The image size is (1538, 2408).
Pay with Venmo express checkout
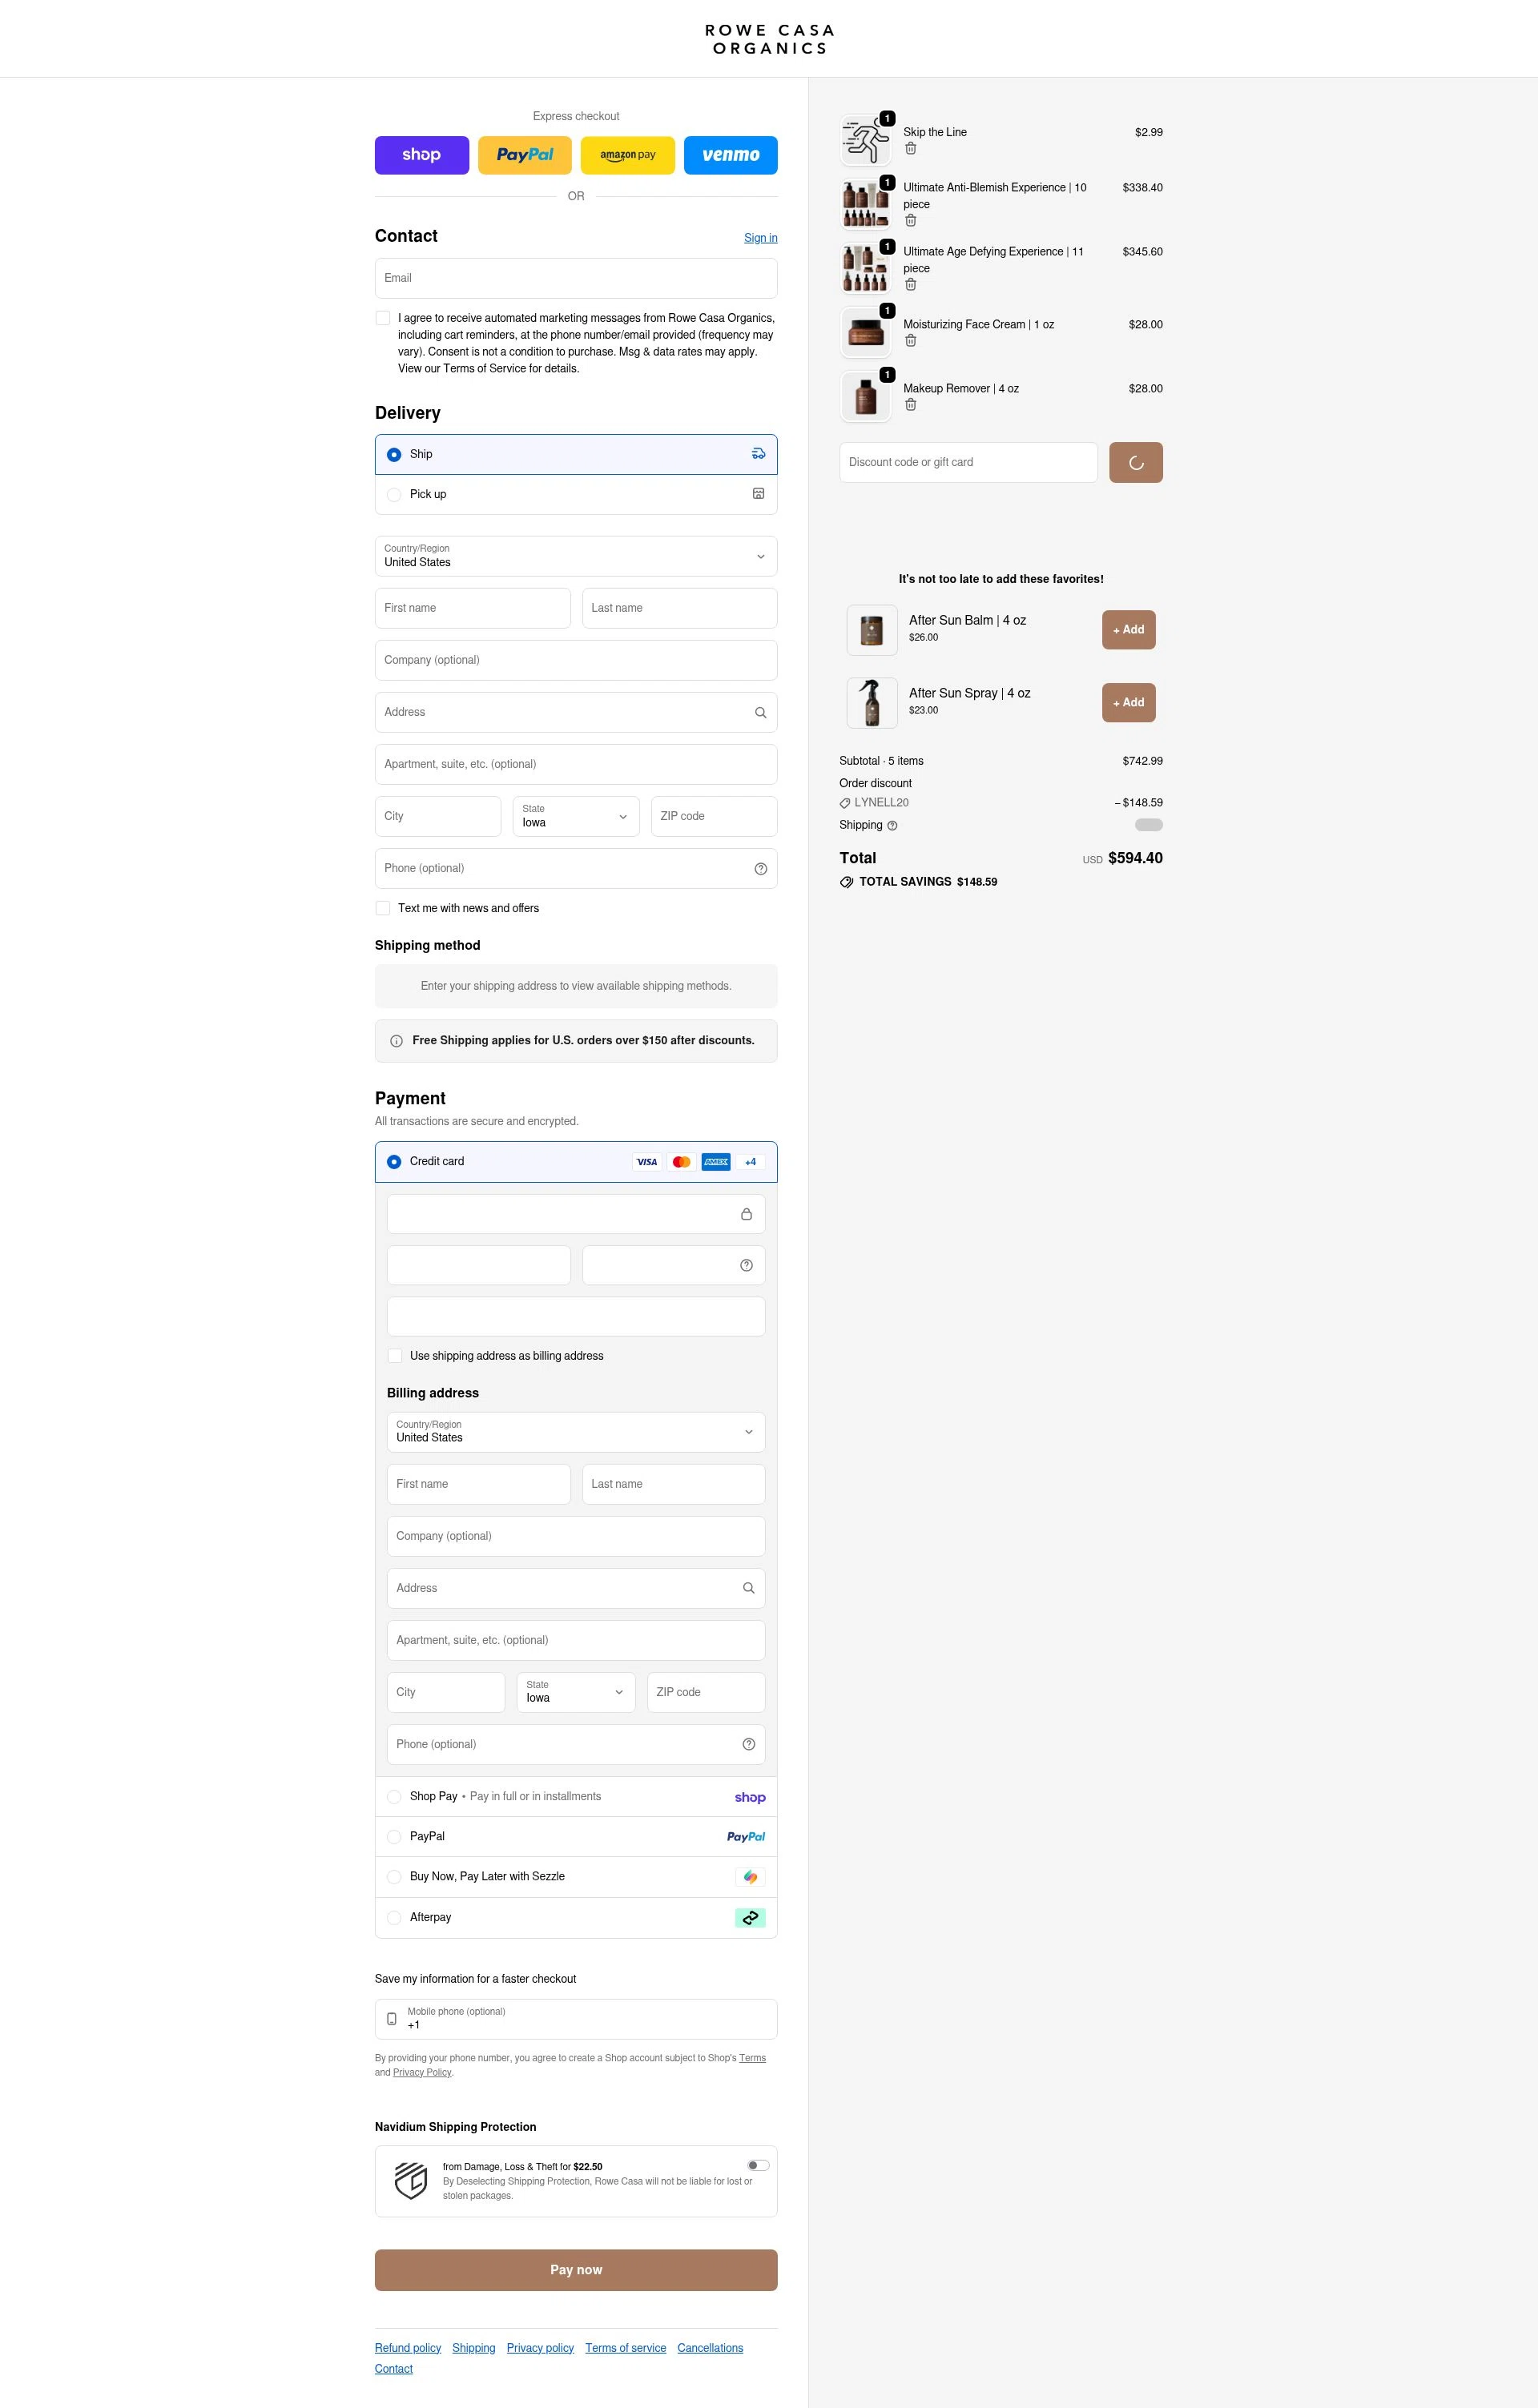[x=730, y=155]
